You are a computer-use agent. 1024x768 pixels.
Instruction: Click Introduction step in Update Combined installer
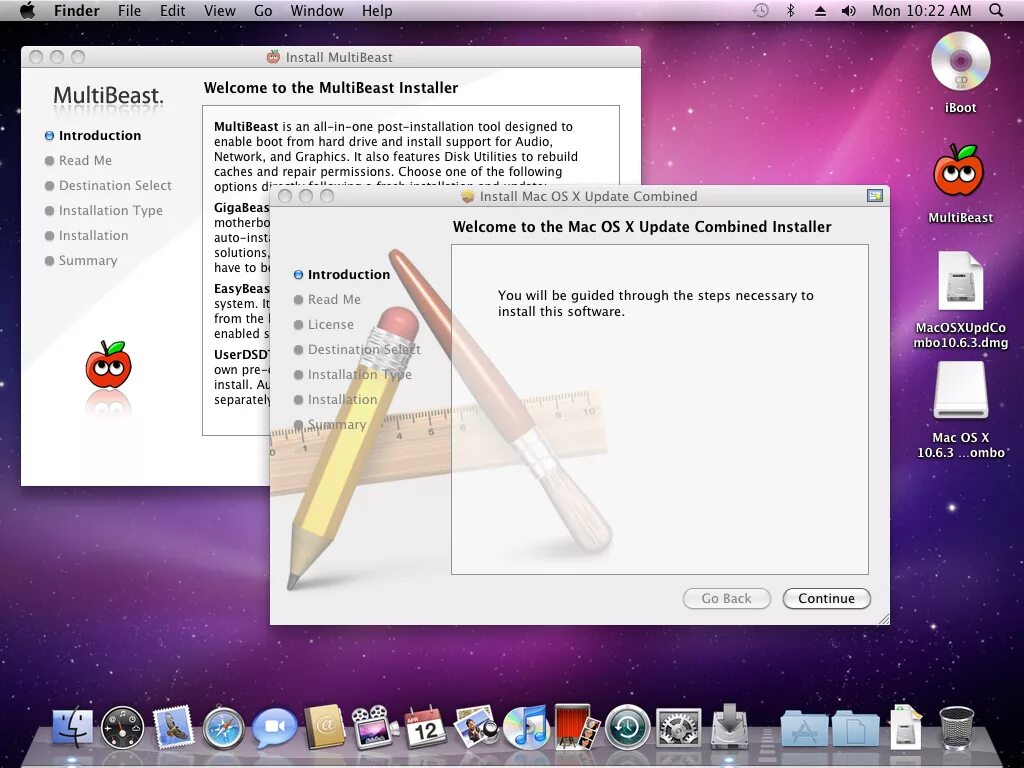(342, 274)
